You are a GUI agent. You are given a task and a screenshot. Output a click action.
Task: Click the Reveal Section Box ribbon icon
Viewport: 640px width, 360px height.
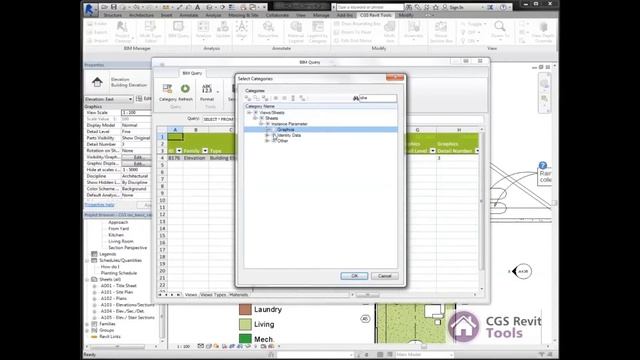point(441,27)
